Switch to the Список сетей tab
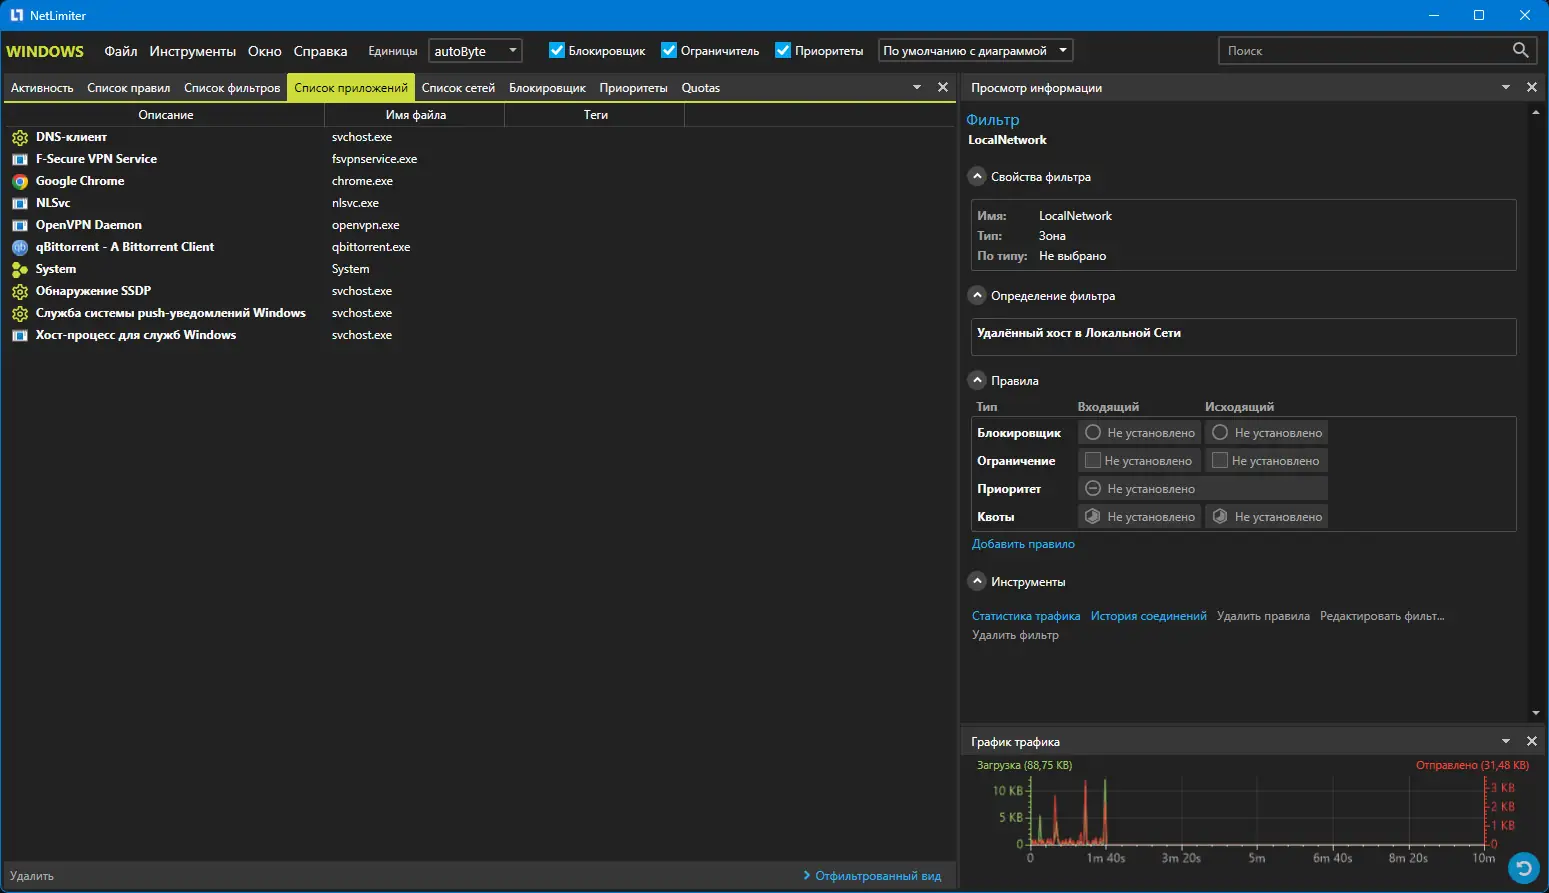Screen dimensions: 1549x893 point(458,88)
